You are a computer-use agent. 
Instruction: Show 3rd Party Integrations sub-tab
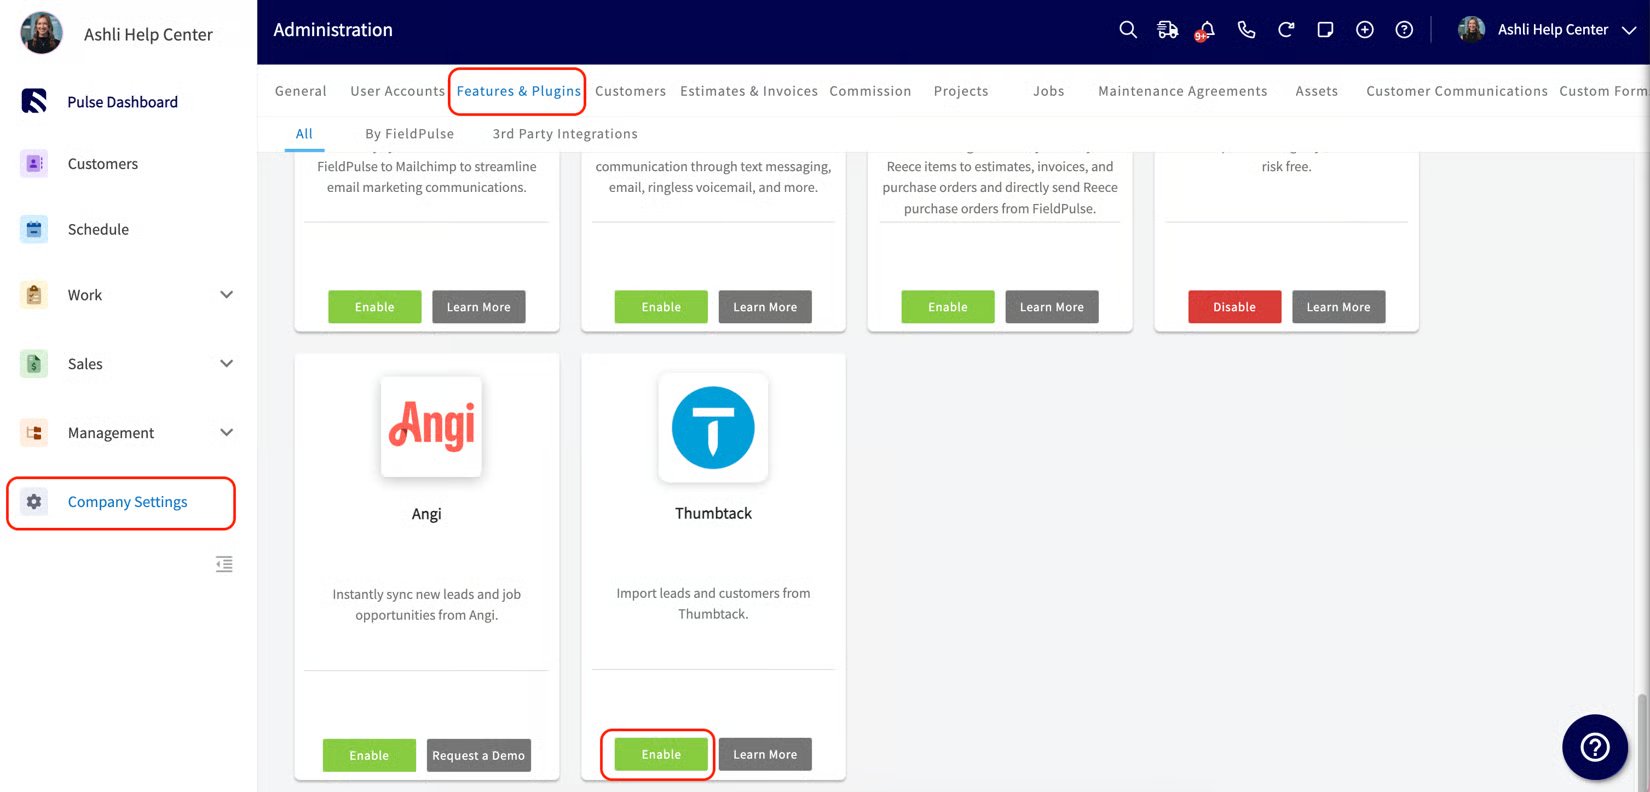tap(565, 134)
